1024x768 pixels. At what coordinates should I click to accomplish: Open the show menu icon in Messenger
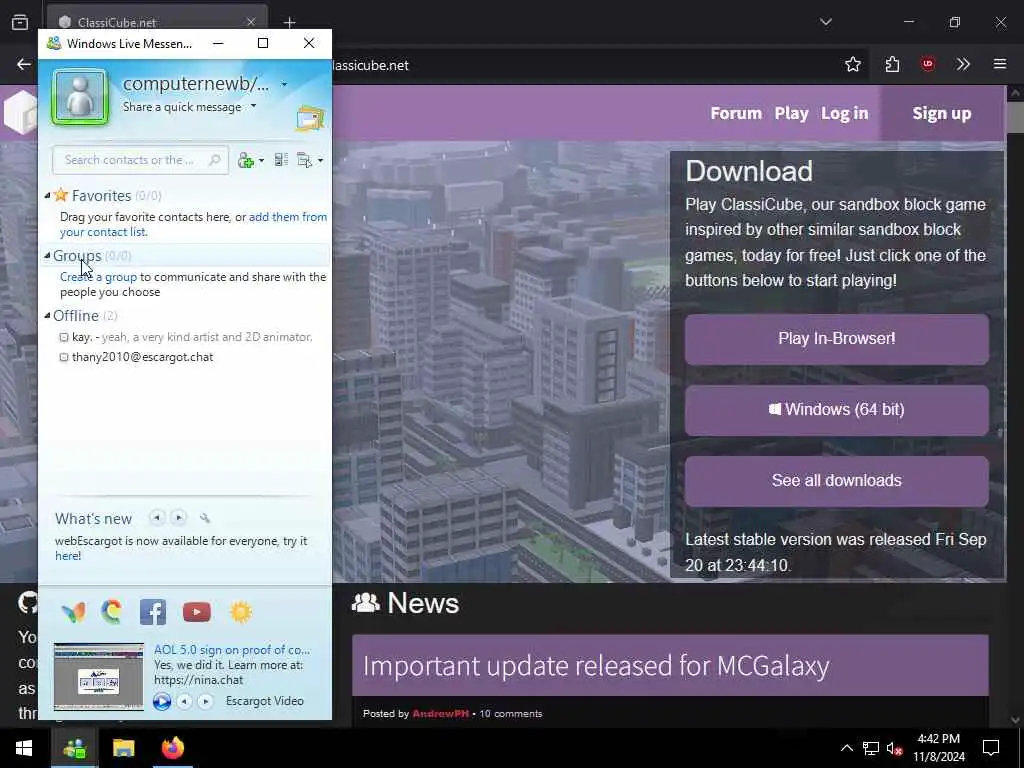point(304,160)
